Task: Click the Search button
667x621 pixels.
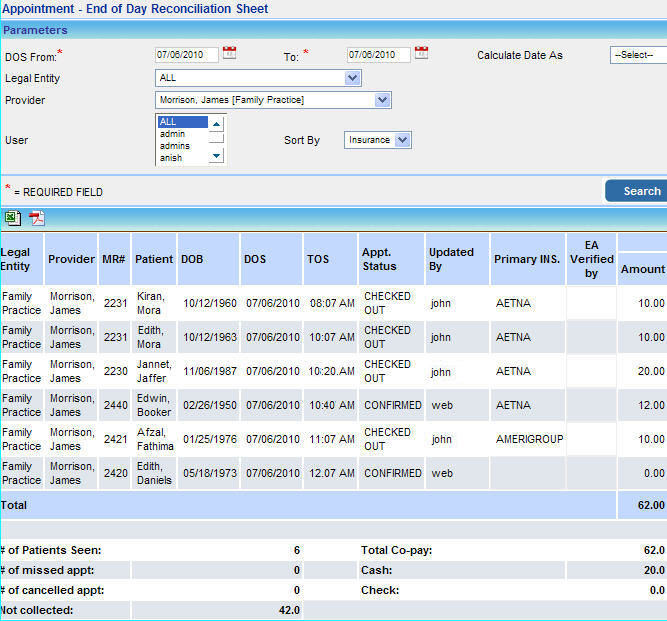Action: [637, 191]
